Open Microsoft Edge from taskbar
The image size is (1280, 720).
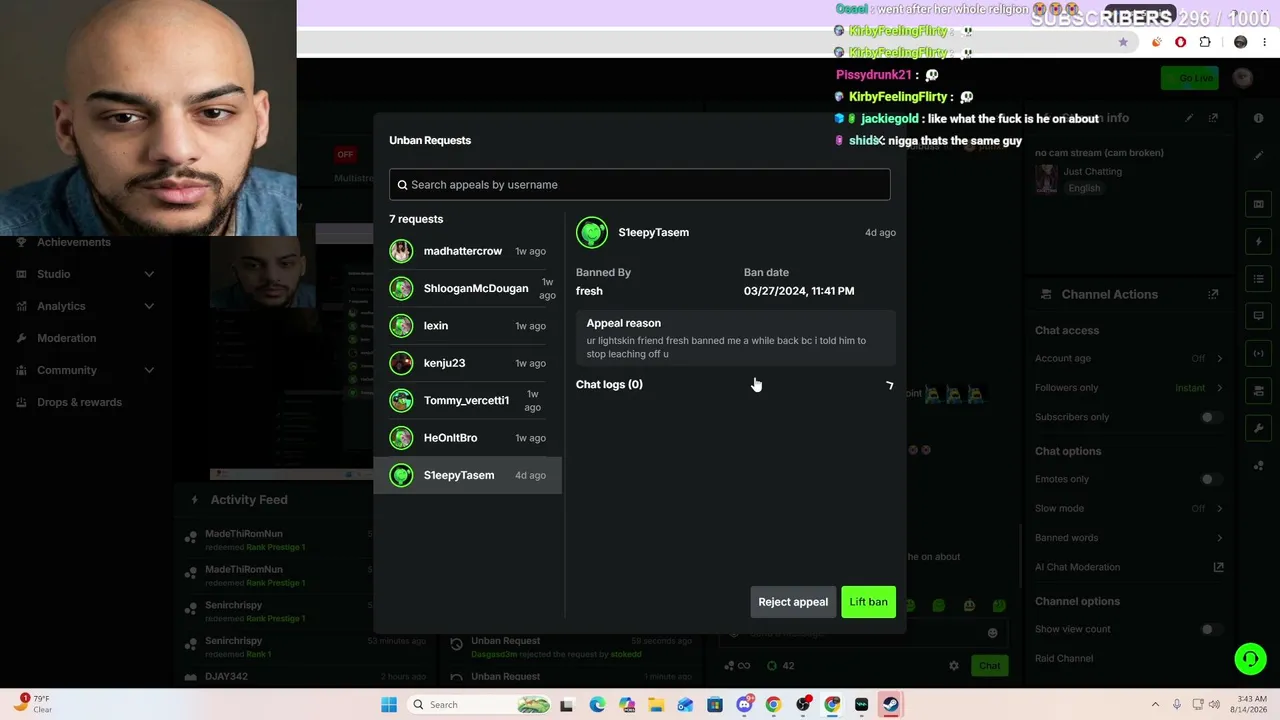597,705
